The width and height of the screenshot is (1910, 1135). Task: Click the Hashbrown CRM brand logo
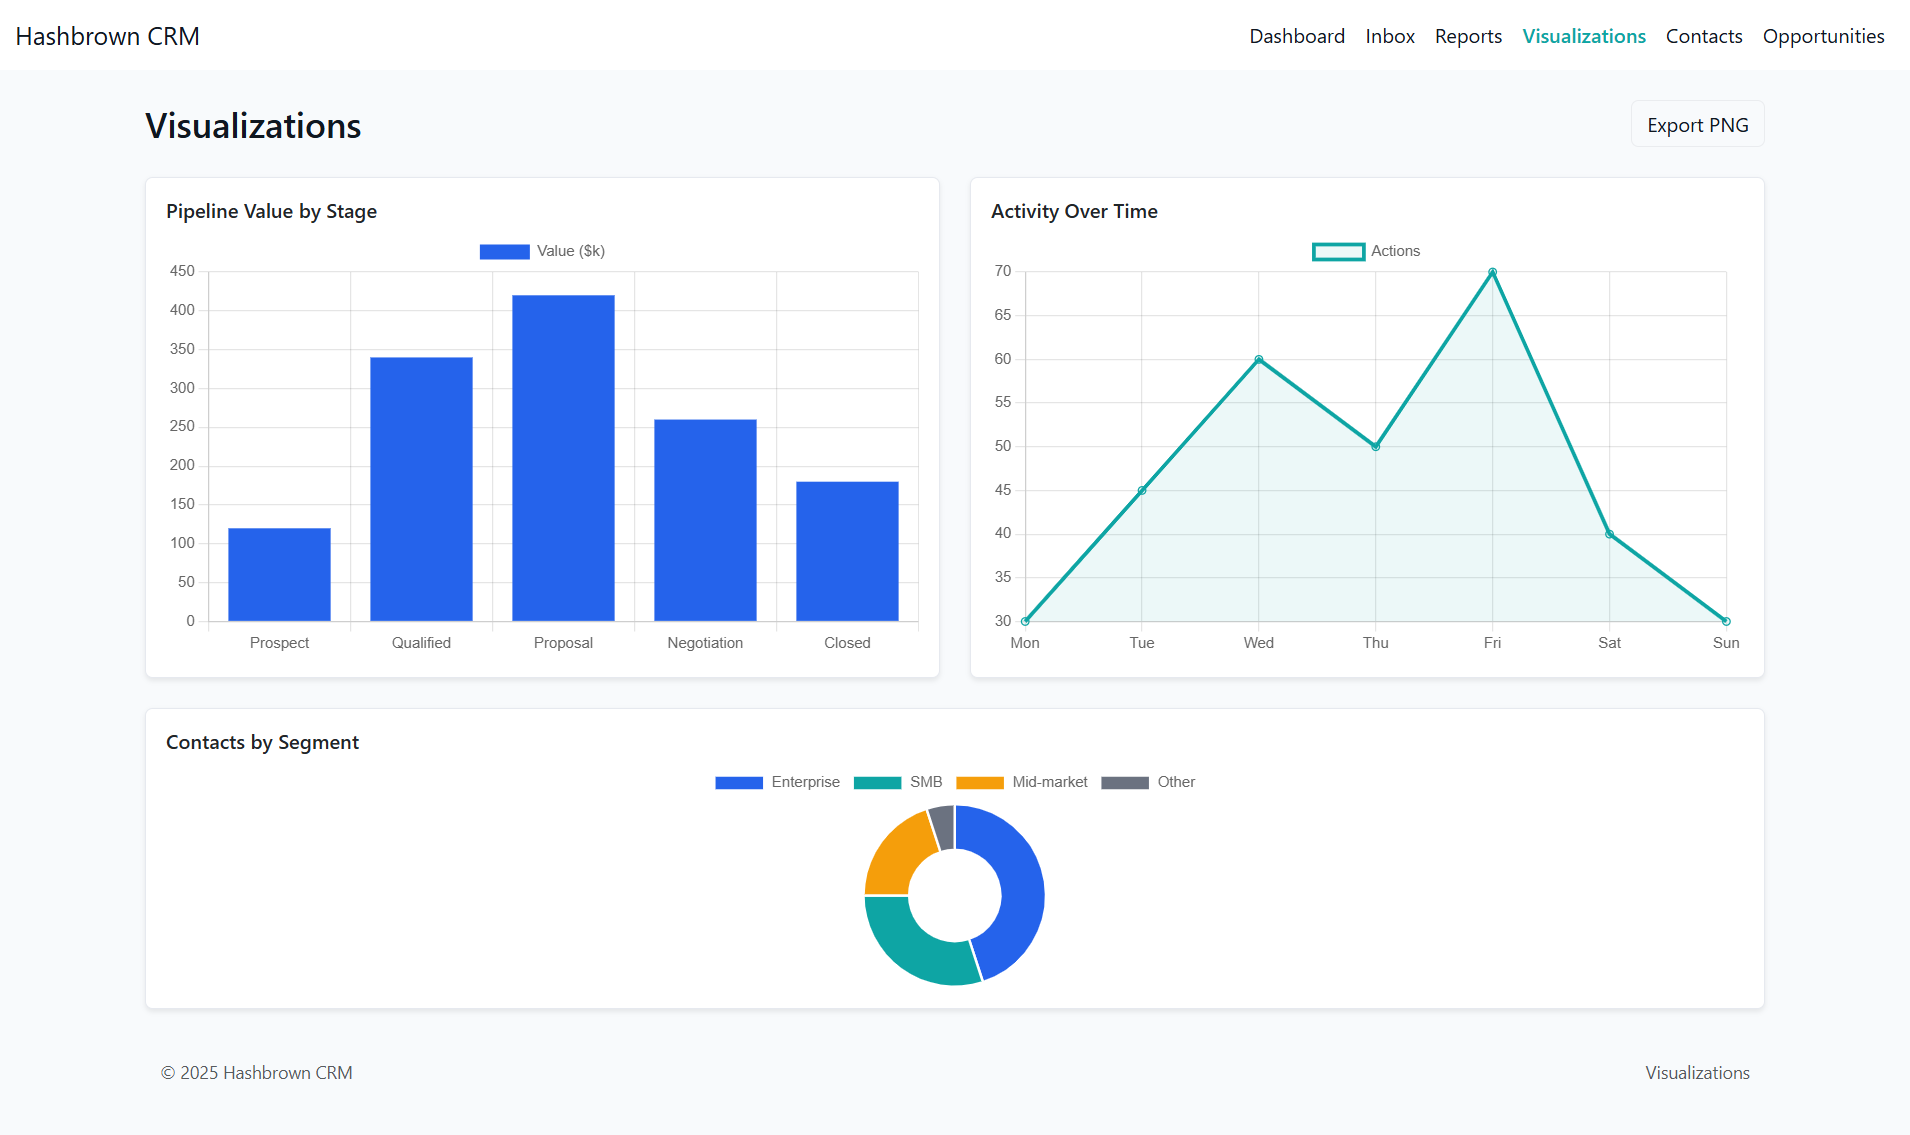[x=108, y=36]
